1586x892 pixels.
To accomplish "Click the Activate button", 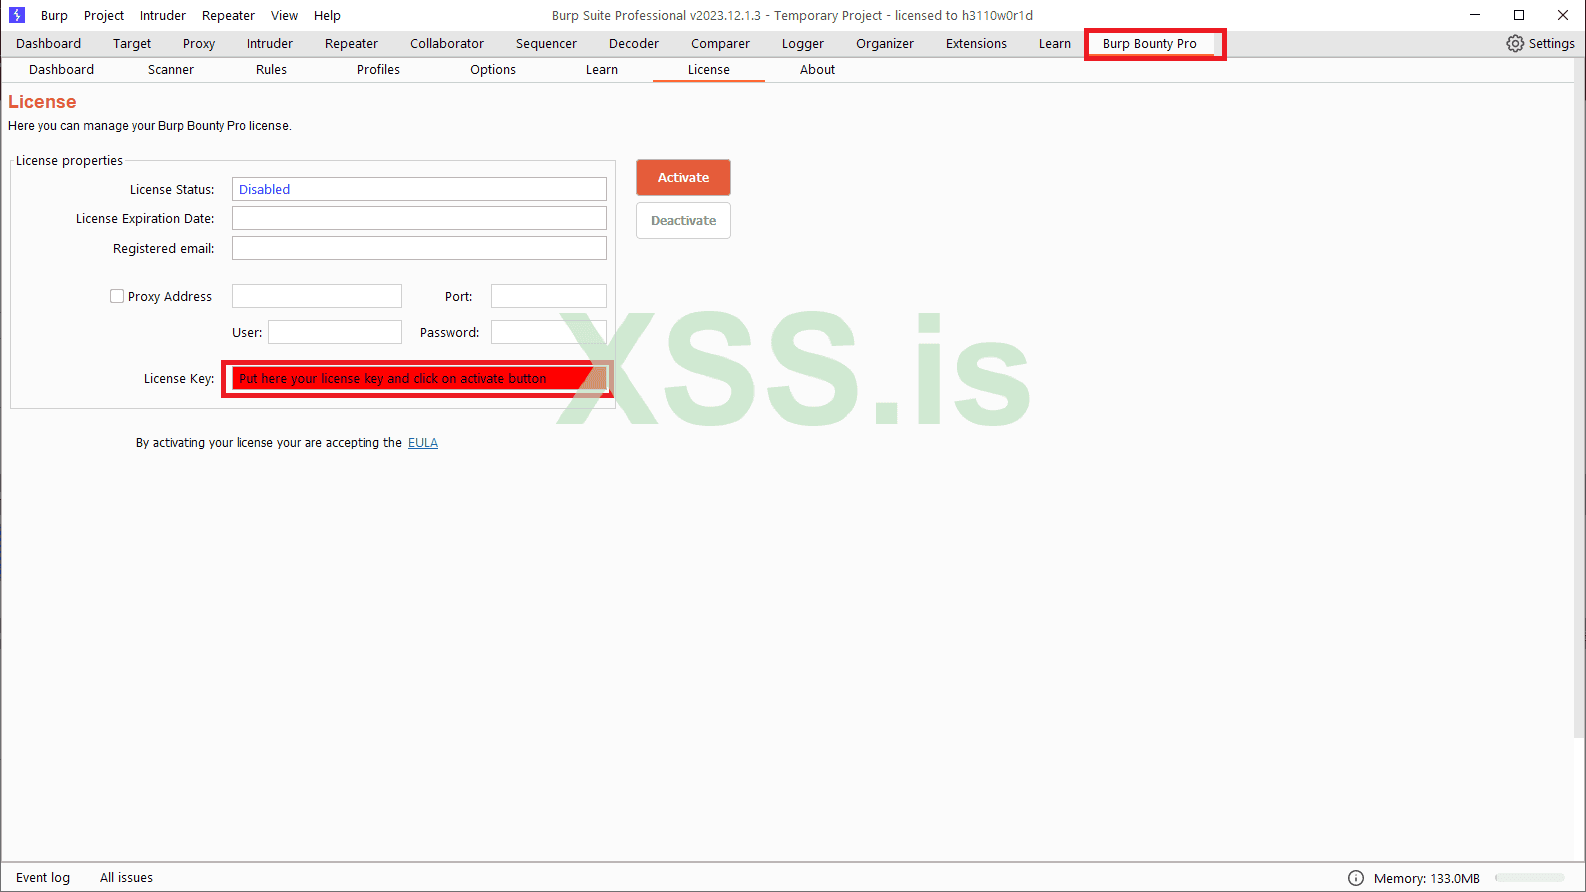I will click(683, 178).
